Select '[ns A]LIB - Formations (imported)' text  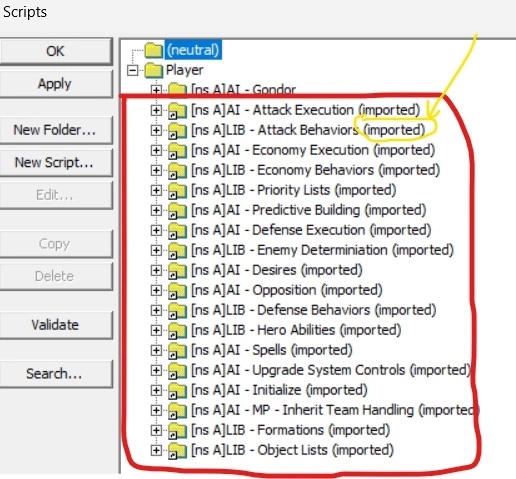tap(290, 430)
